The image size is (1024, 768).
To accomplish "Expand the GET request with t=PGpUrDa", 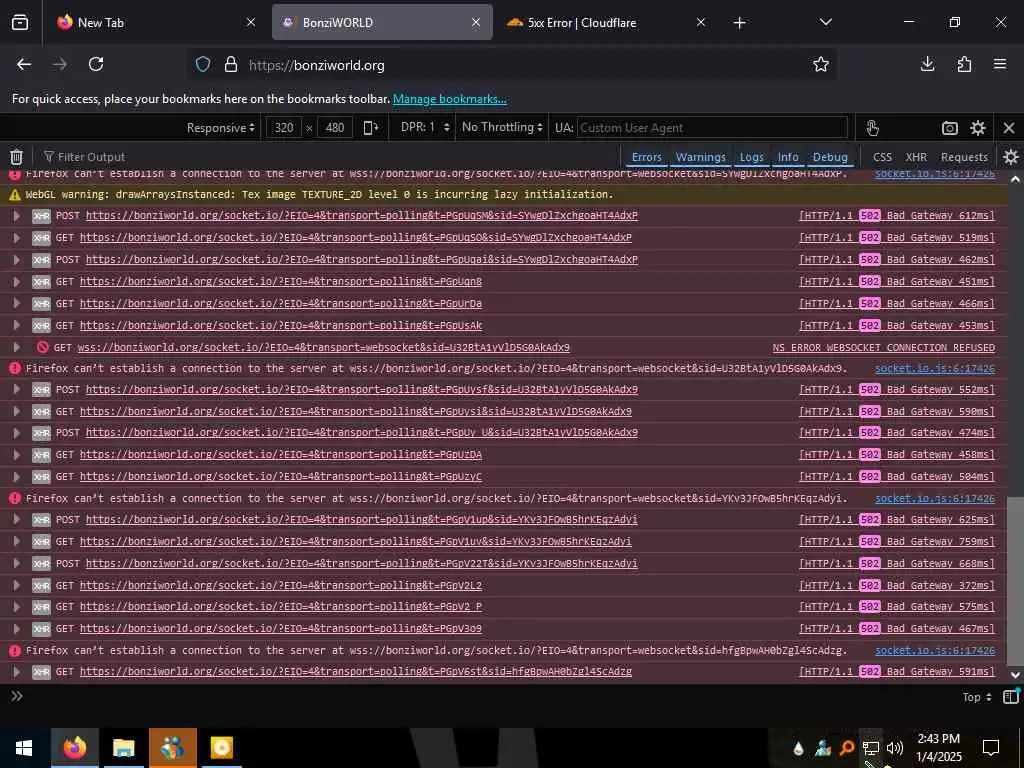I will click(x=17, y=304).
